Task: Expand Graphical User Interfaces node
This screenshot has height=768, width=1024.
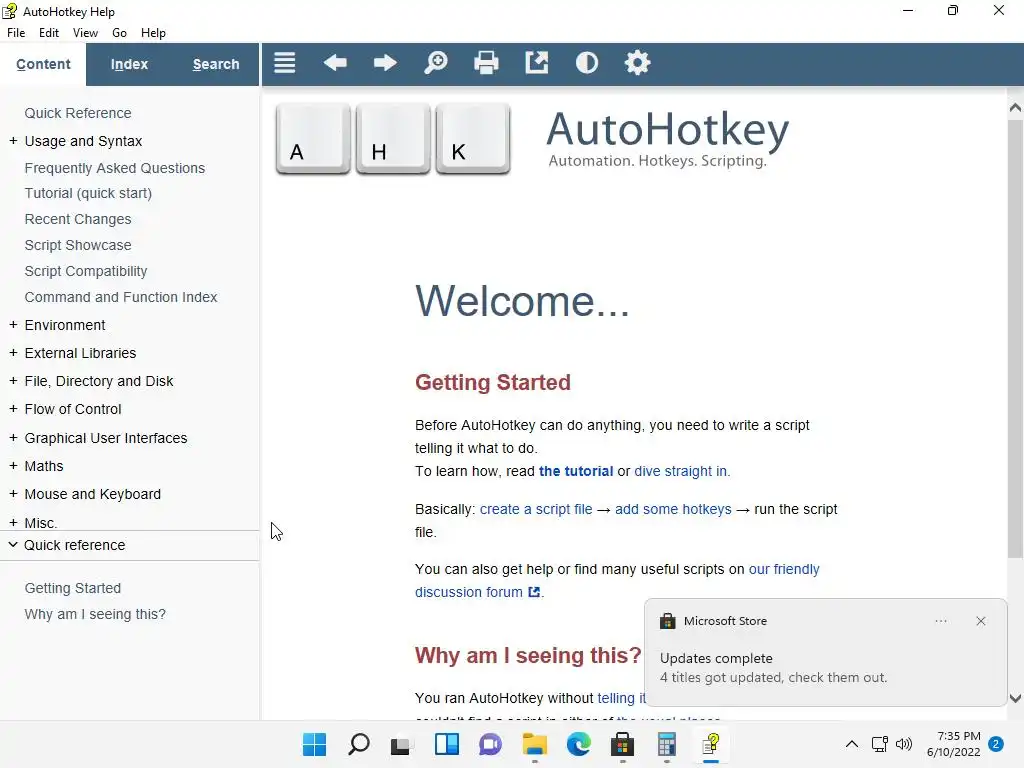Action: coord(13,438)
